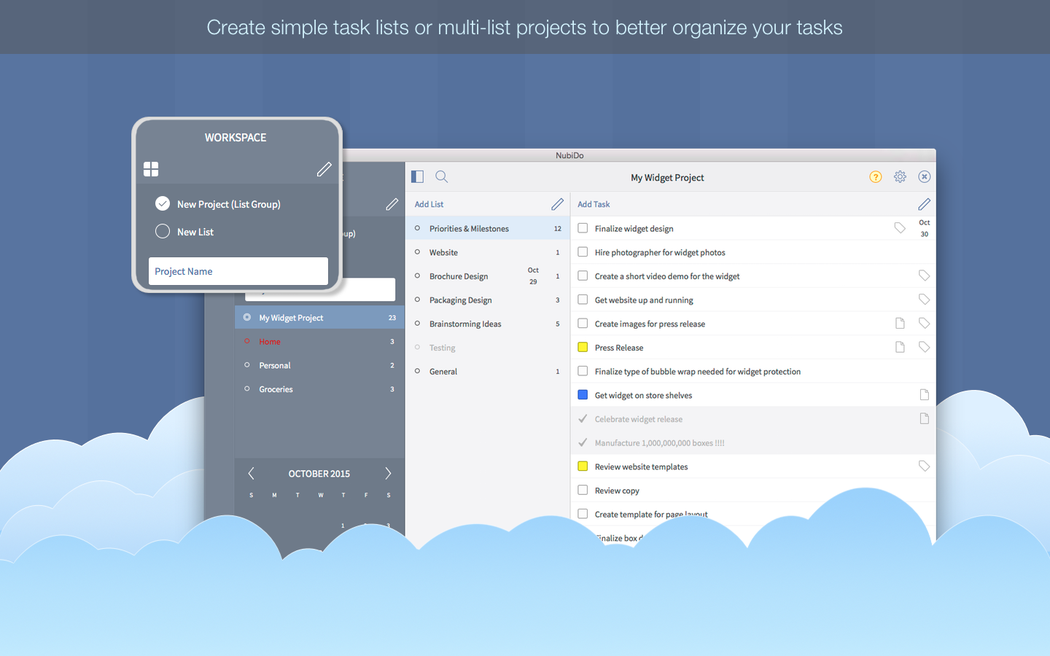Image resolution: width=1050 pixels, height=656 pixels.
Task: Open help via yellow question mark icon
Action: pyautogui.click(x=875, y=177)
